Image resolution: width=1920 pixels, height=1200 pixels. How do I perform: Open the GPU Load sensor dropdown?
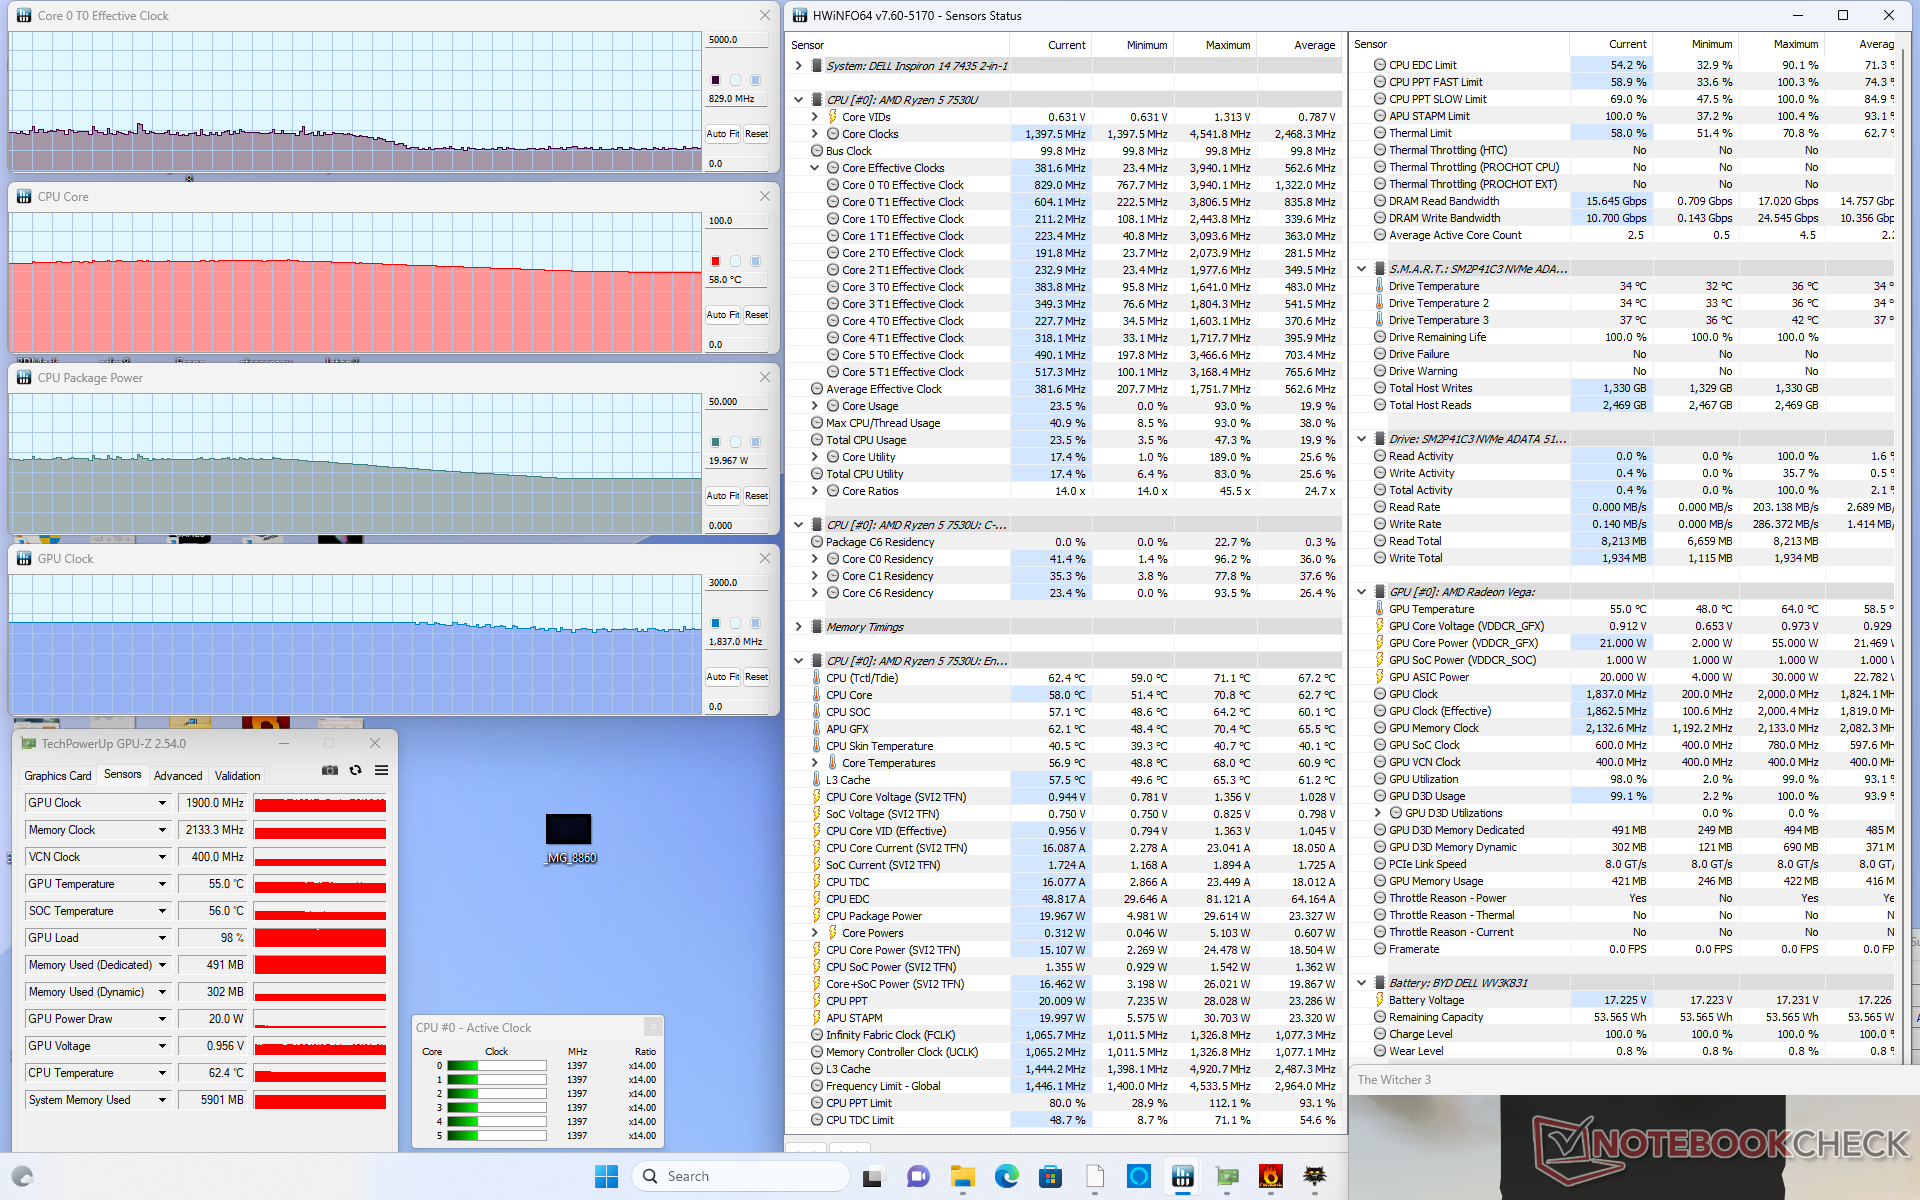coord(162,938)
